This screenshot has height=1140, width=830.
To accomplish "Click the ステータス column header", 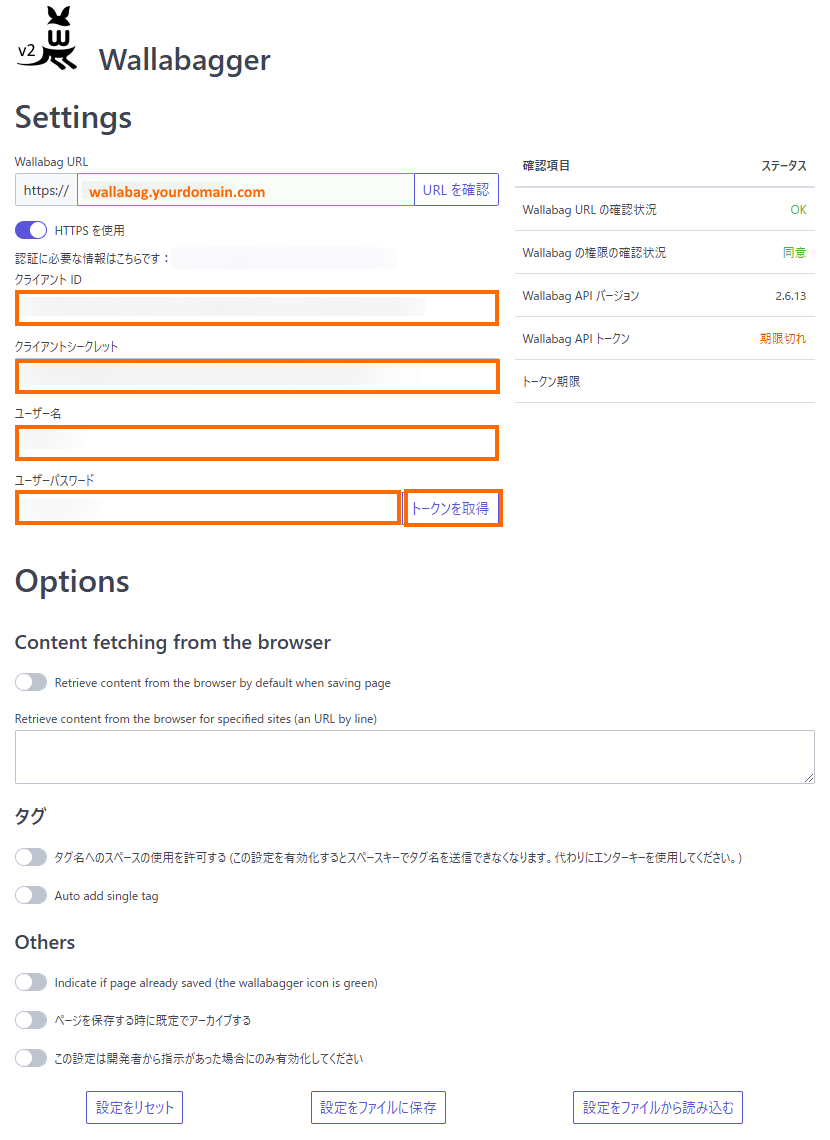I will point(783,166).
